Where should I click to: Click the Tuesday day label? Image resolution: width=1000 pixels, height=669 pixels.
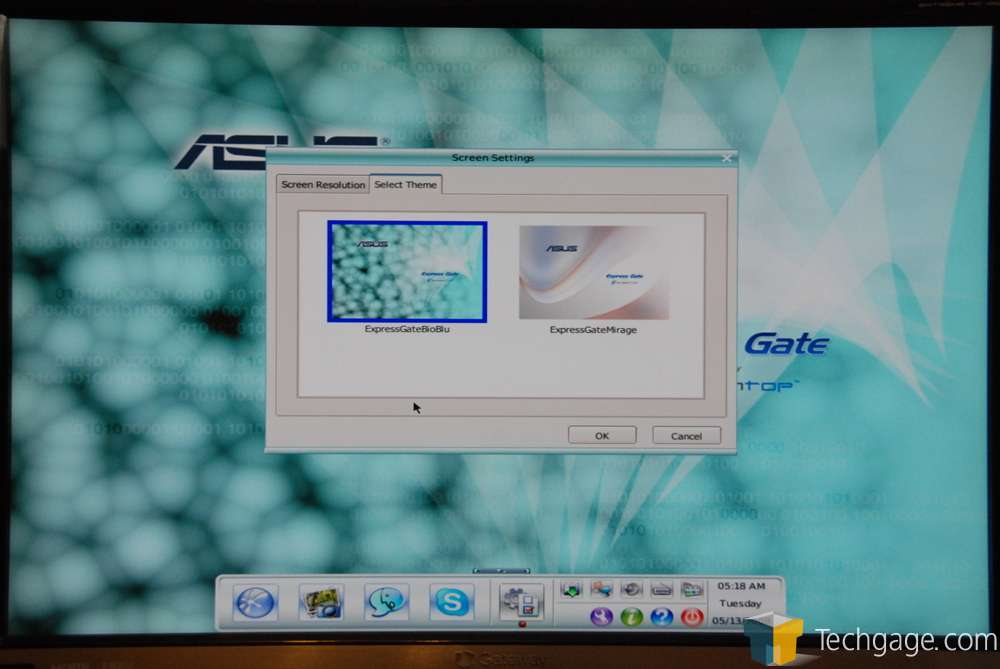pos(740,603)
